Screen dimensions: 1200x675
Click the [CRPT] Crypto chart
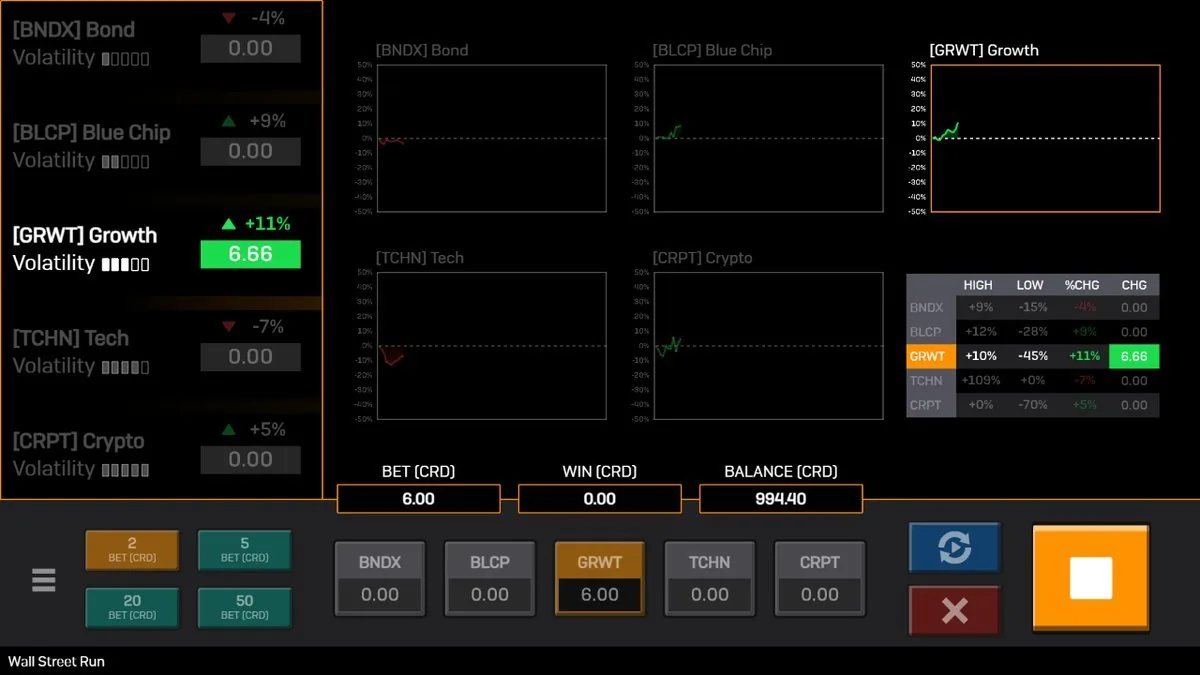768,346
